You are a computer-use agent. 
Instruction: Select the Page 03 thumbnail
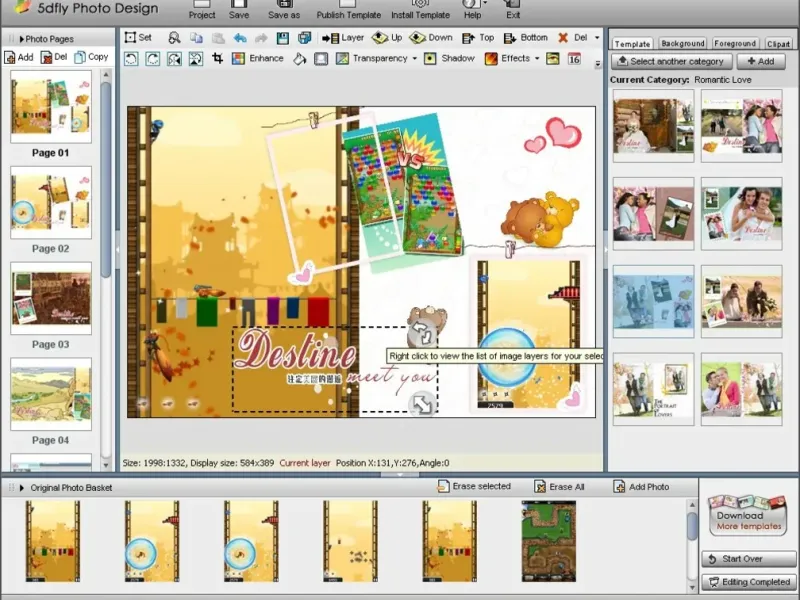(x=50, y=299)
